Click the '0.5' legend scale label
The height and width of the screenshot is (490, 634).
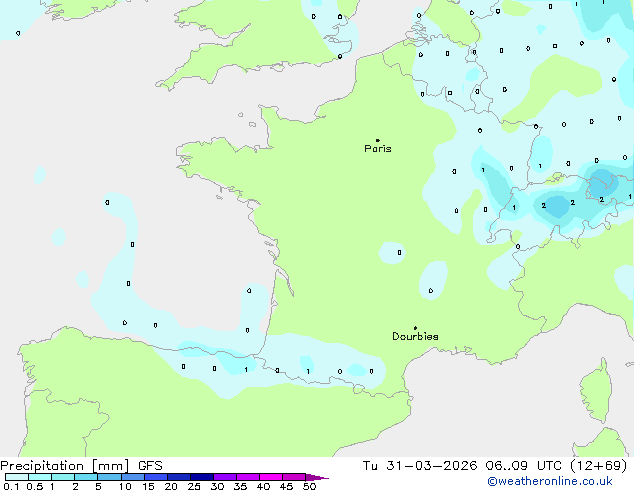[34, 486]
